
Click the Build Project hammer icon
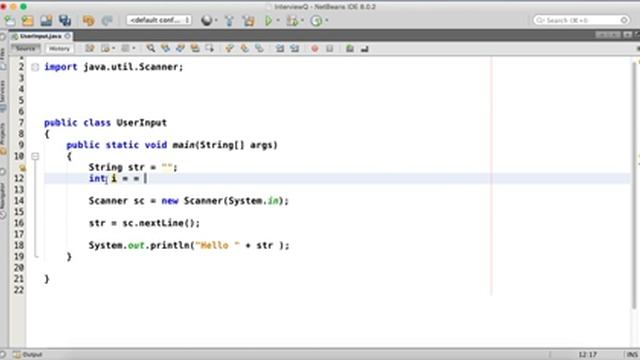pyautogui.click(x=229, y=20)
